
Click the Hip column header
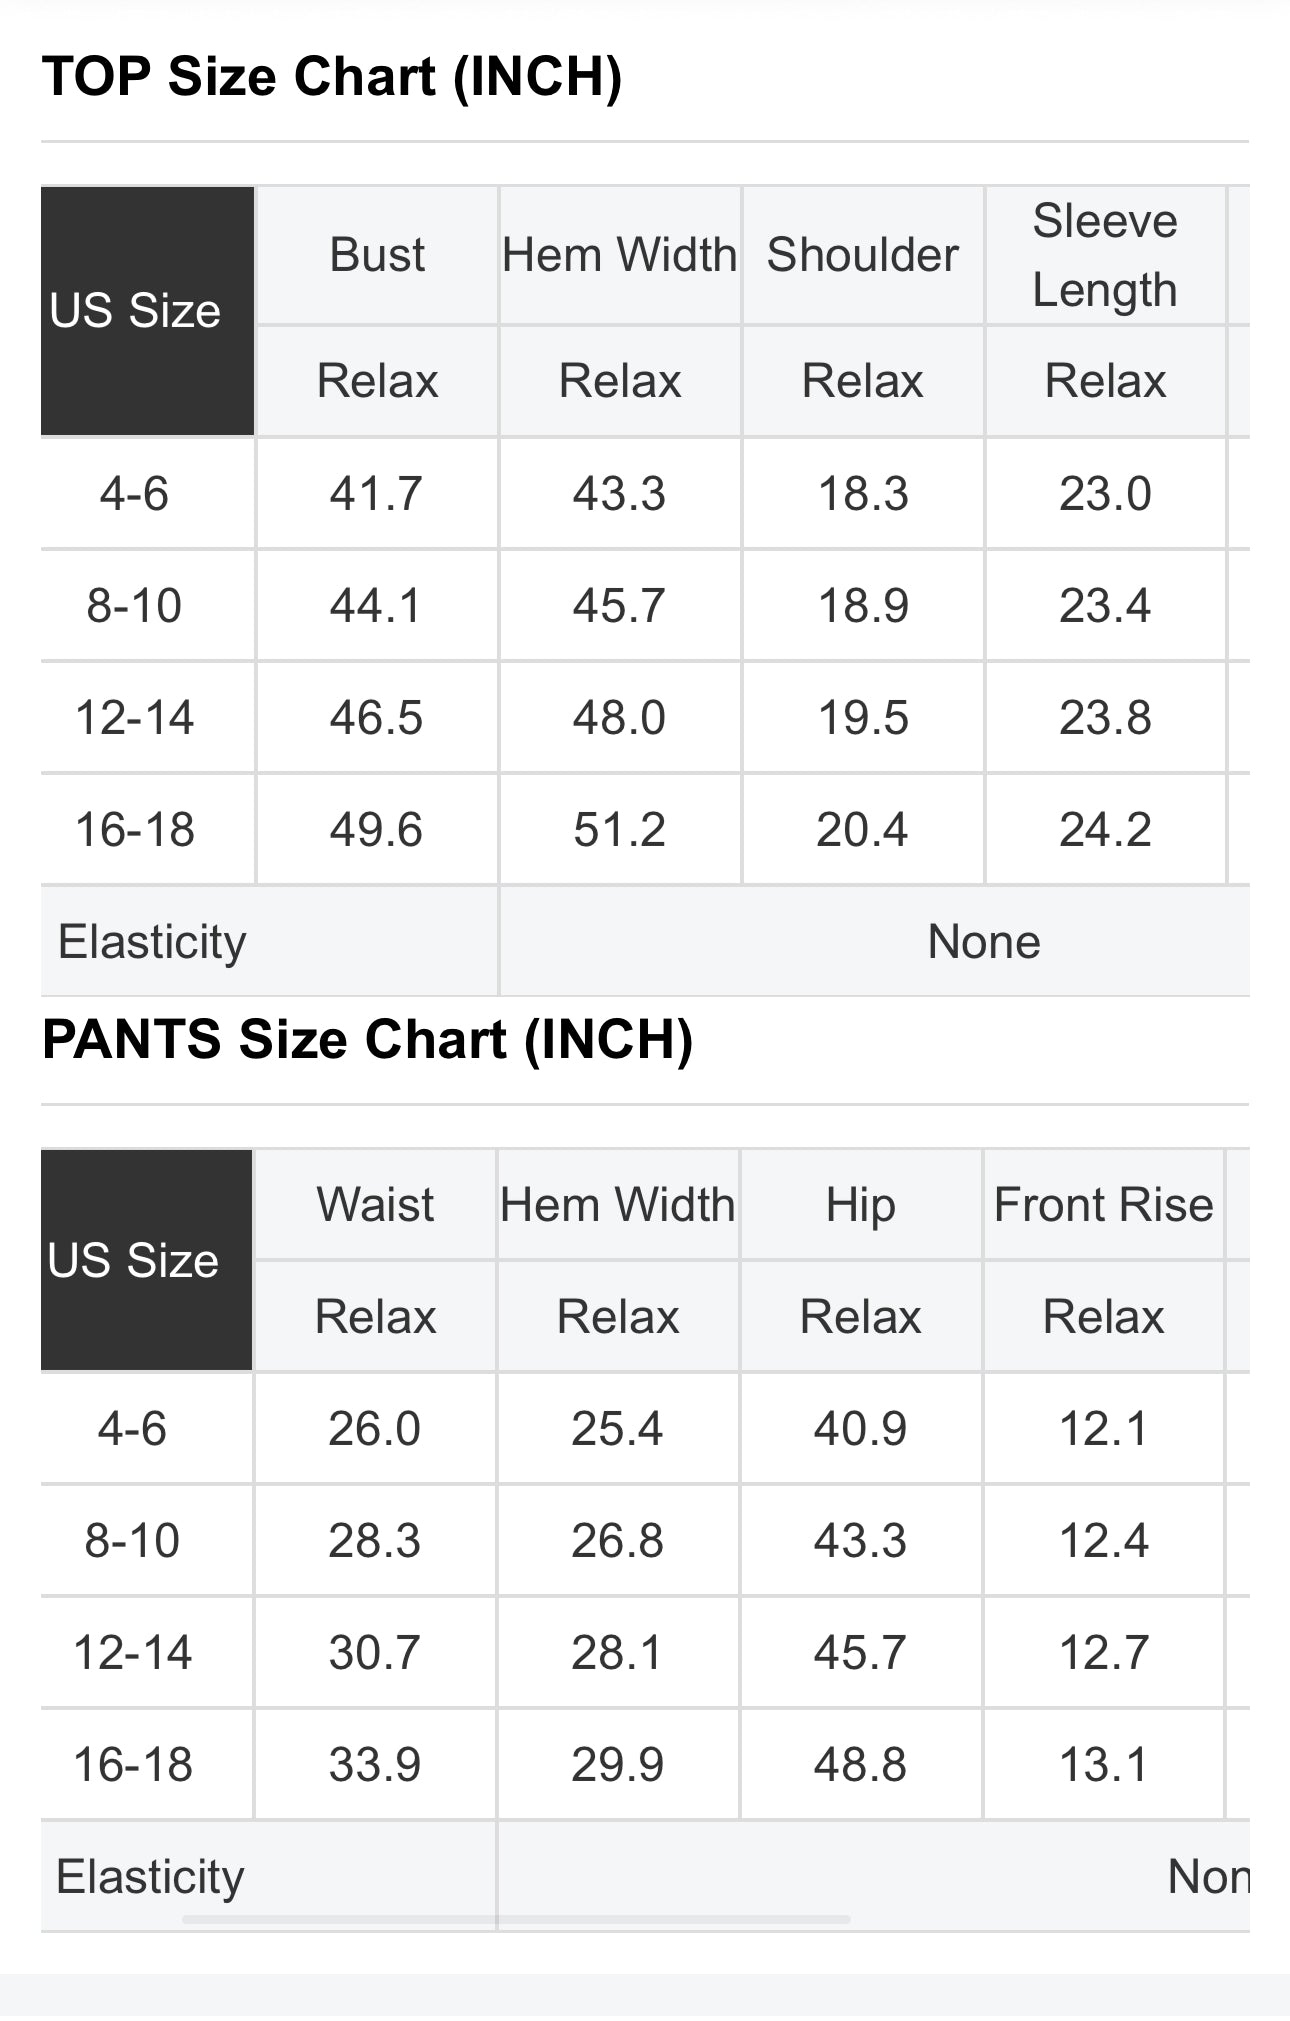pos(860,1204)
